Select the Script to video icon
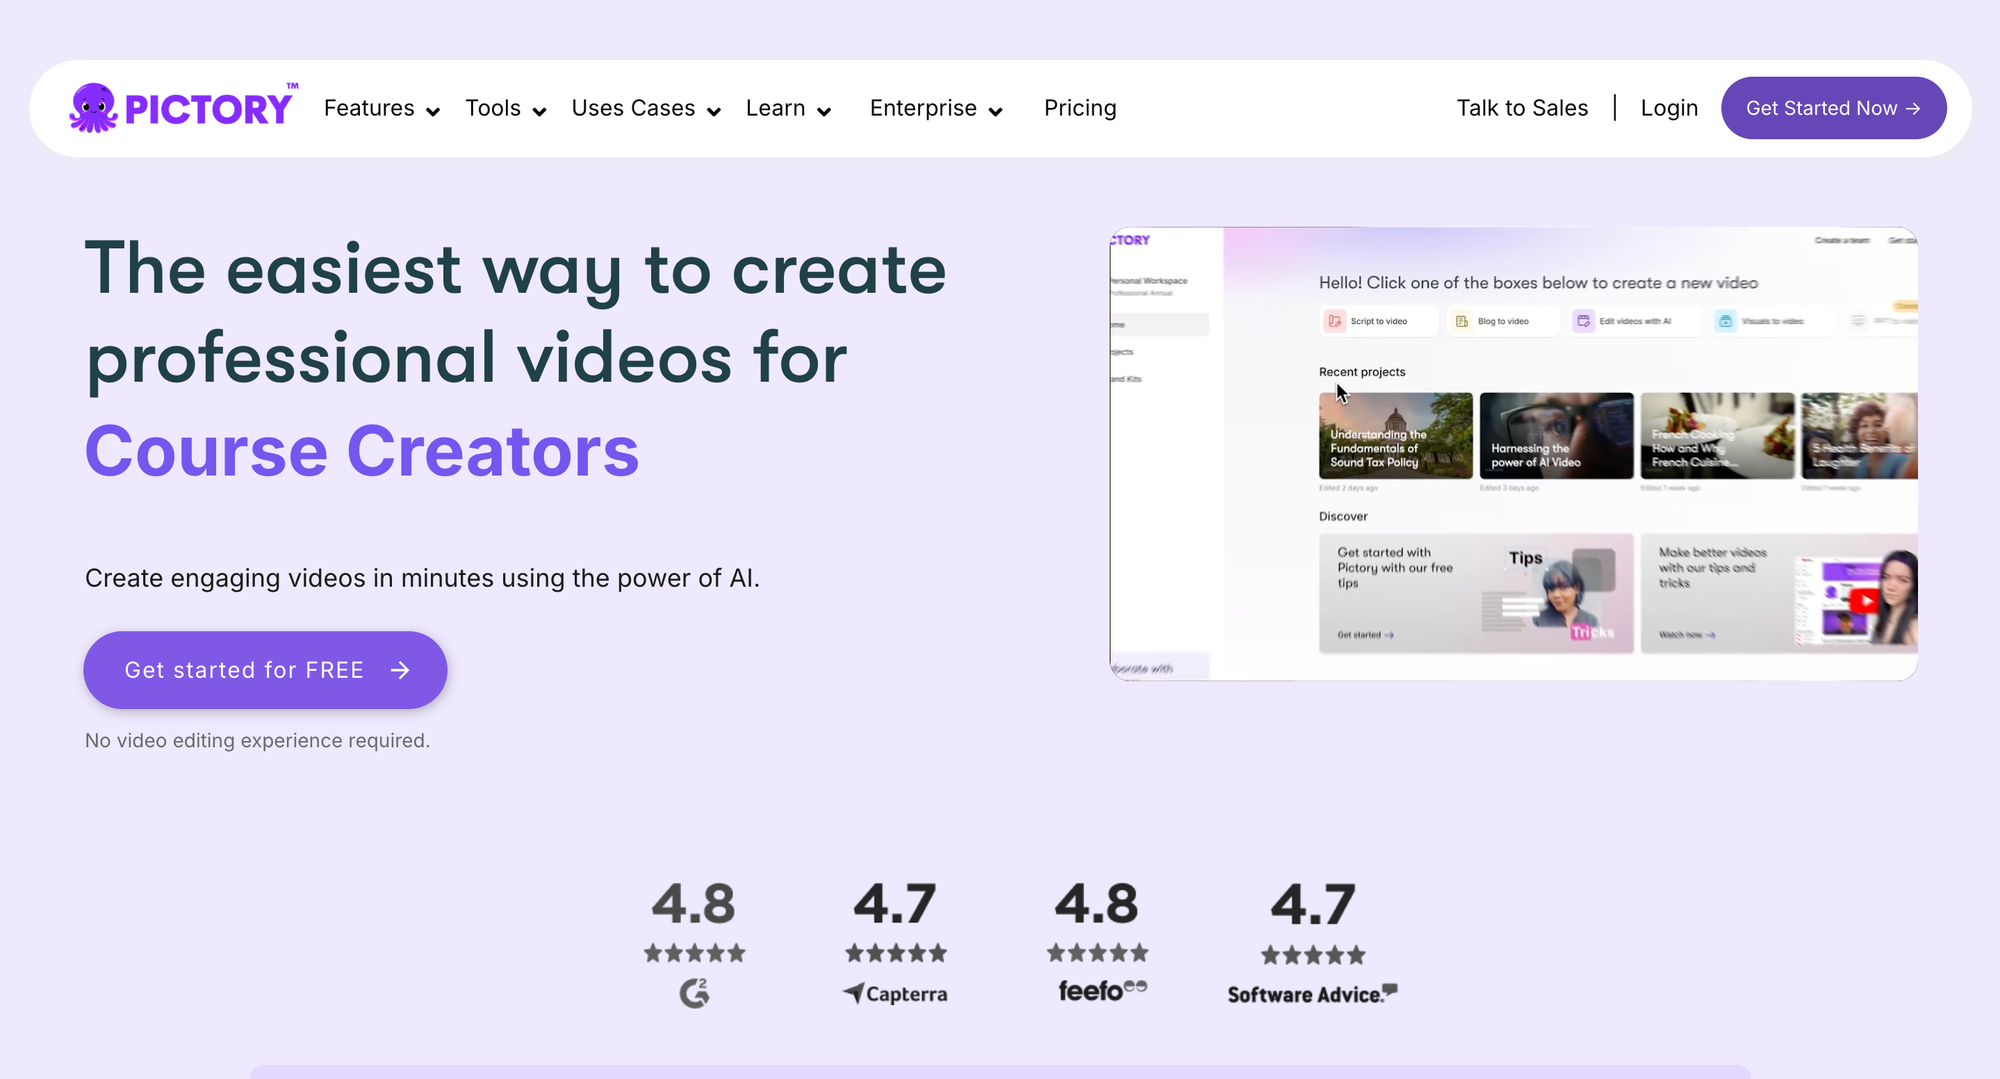 1335,321
